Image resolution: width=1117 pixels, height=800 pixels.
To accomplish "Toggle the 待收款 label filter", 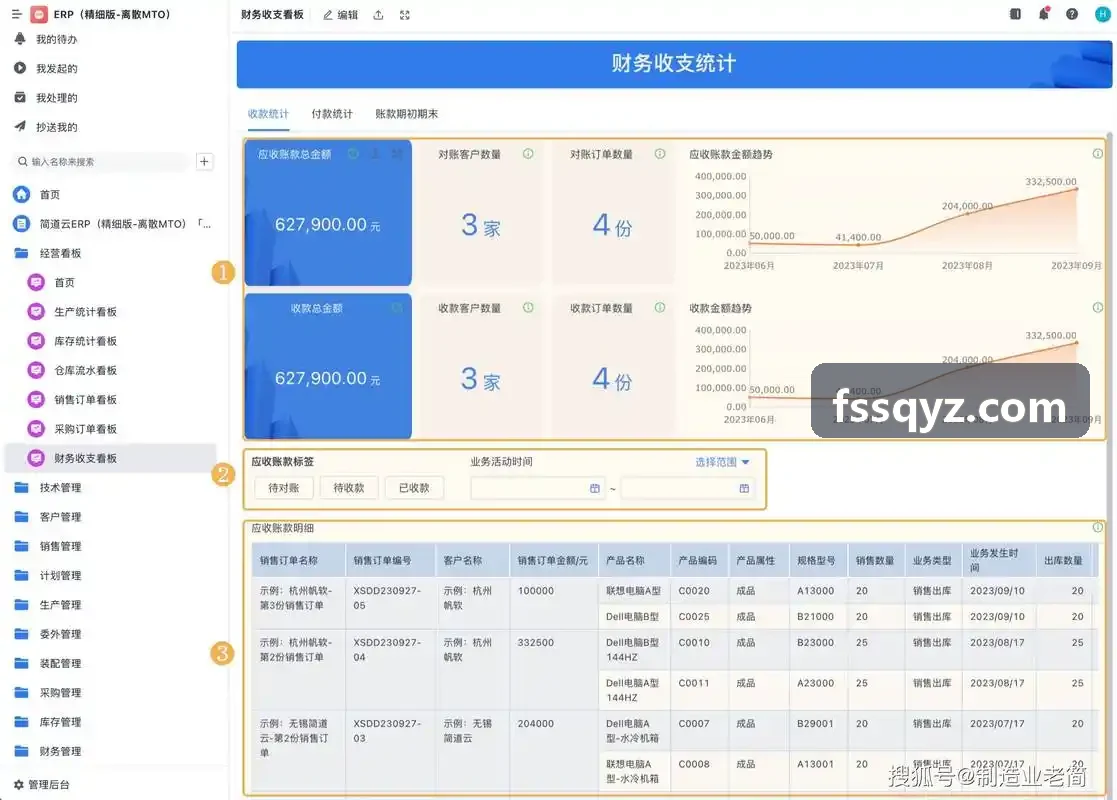I will pyautogui.click(x=348, y=488).
